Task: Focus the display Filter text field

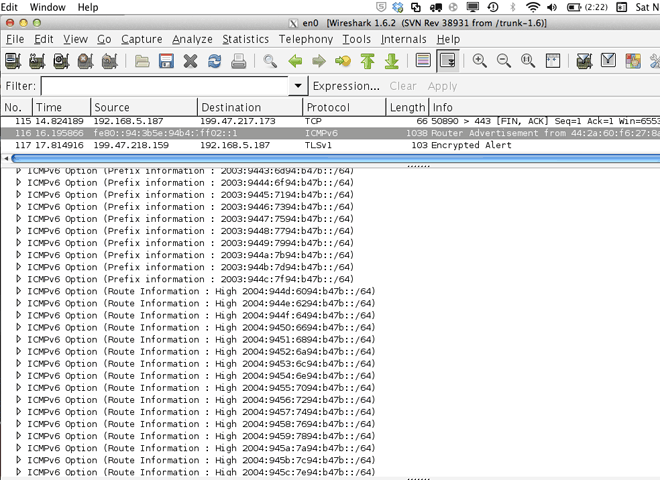Action: [x=165, y=86]
